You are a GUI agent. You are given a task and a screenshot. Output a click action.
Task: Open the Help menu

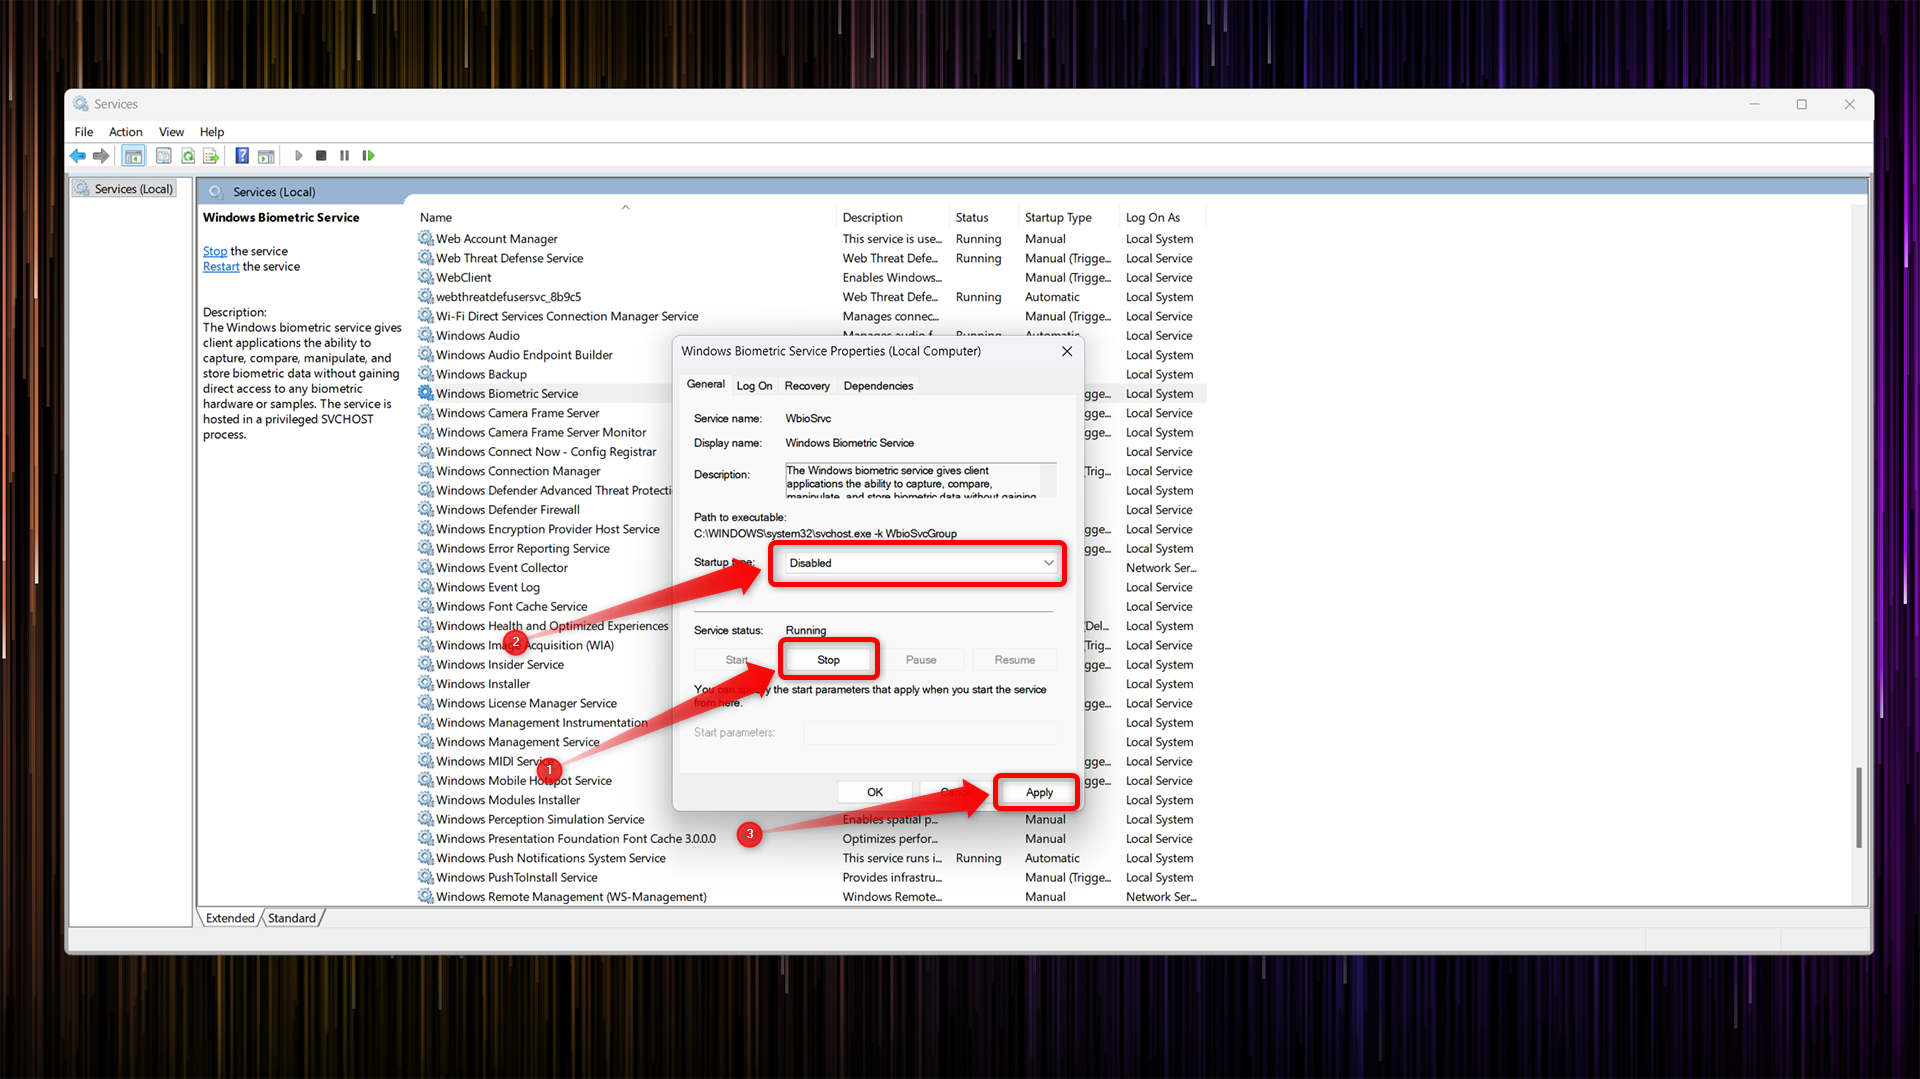click(212, 132)
